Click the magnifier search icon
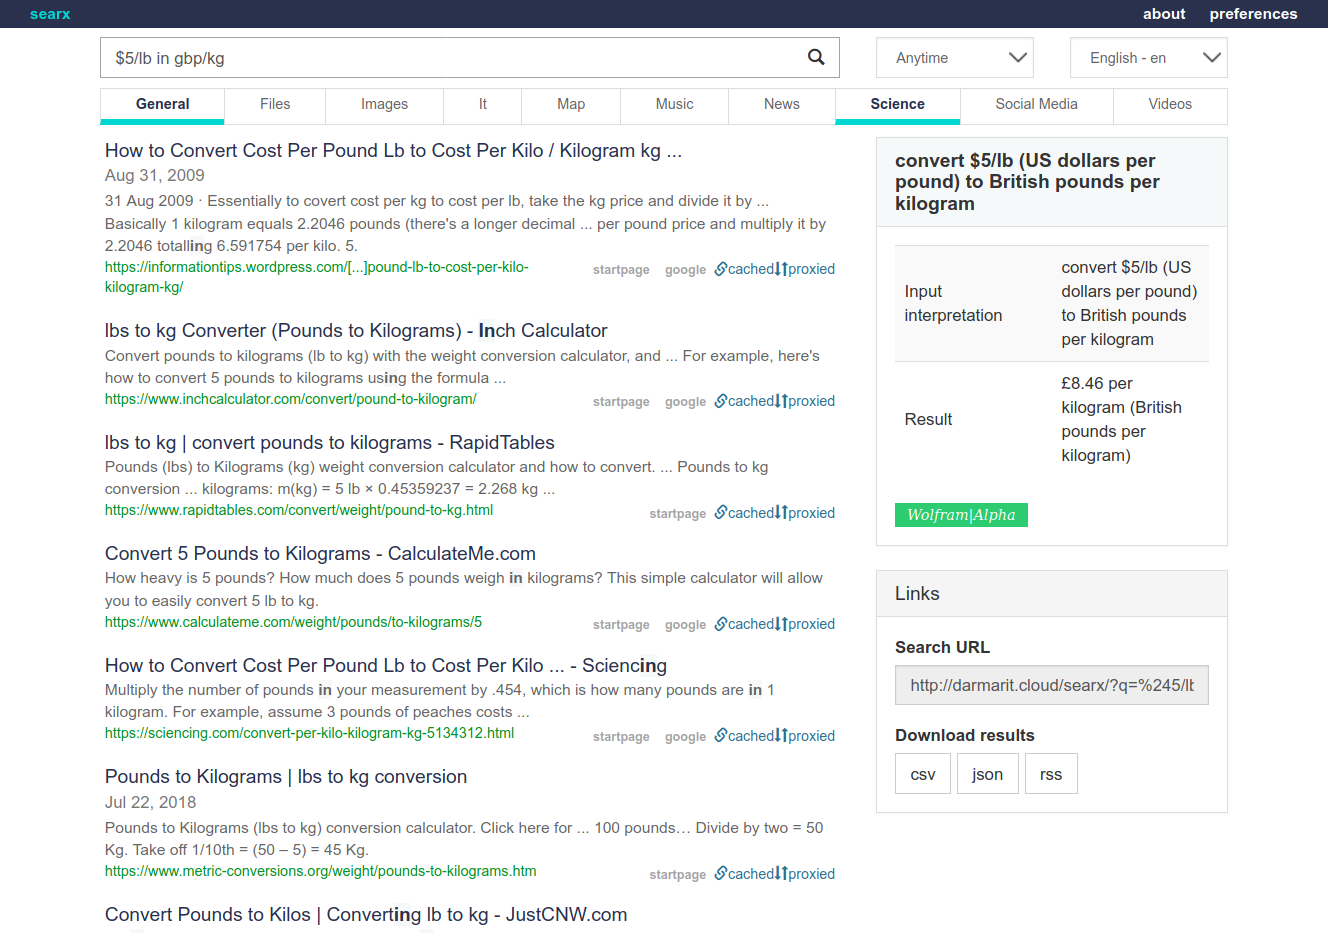Viewport: 1328px width, 933px height. tap(816, 57)
